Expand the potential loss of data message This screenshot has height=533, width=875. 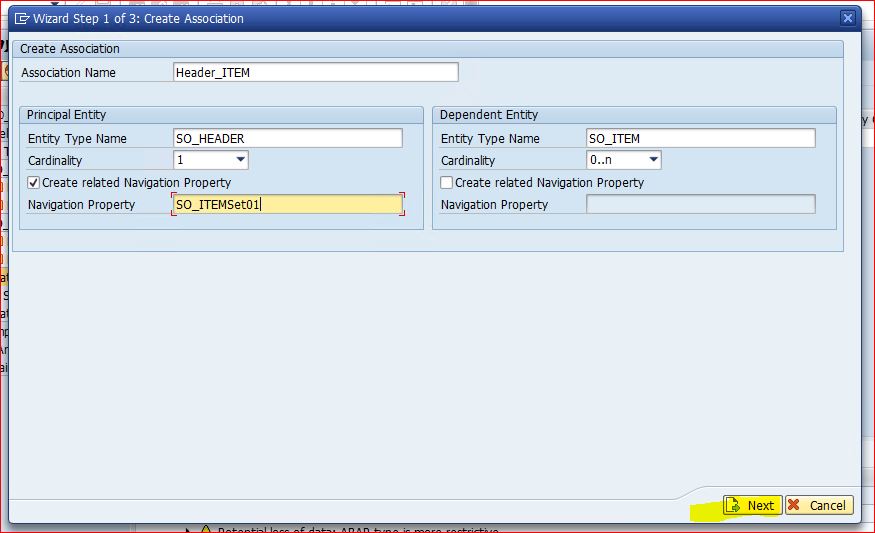pyautogui.click(x=188, y=529)
